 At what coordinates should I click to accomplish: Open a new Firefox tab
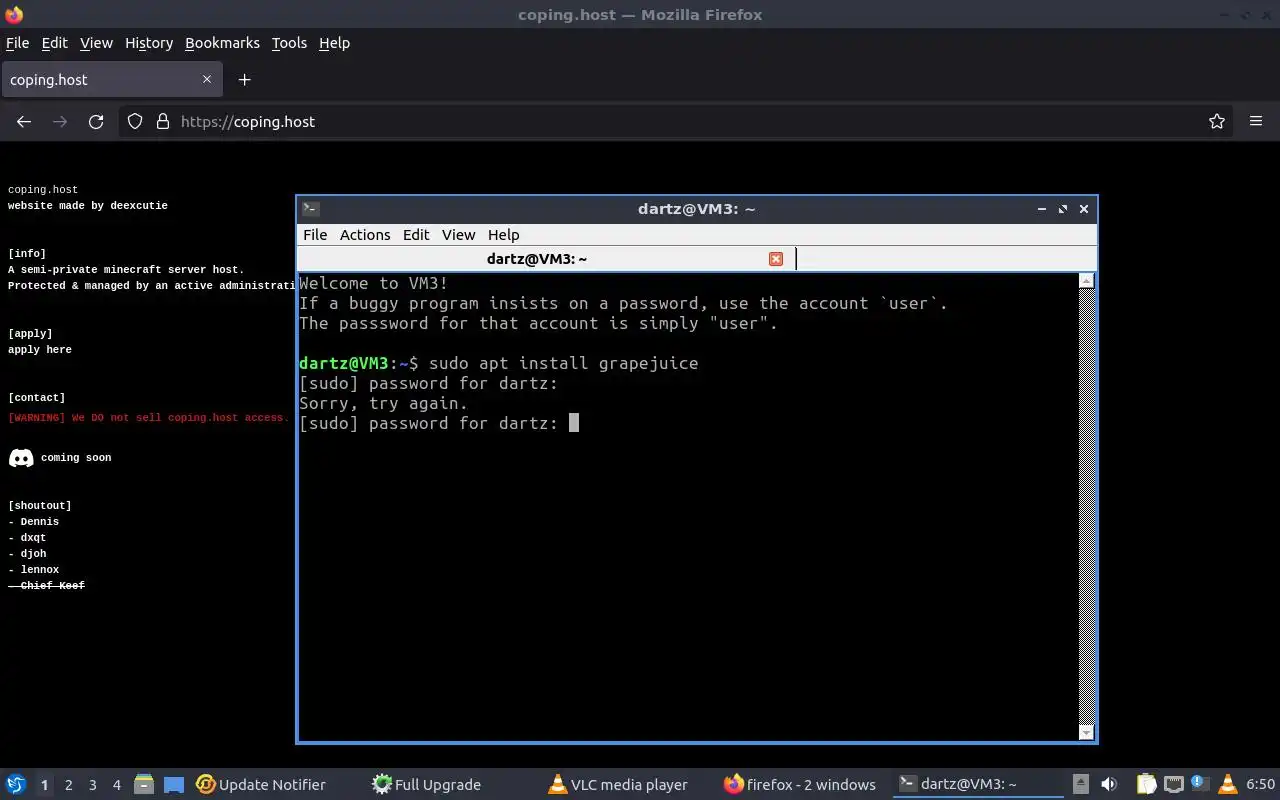[x=244, y=79]
